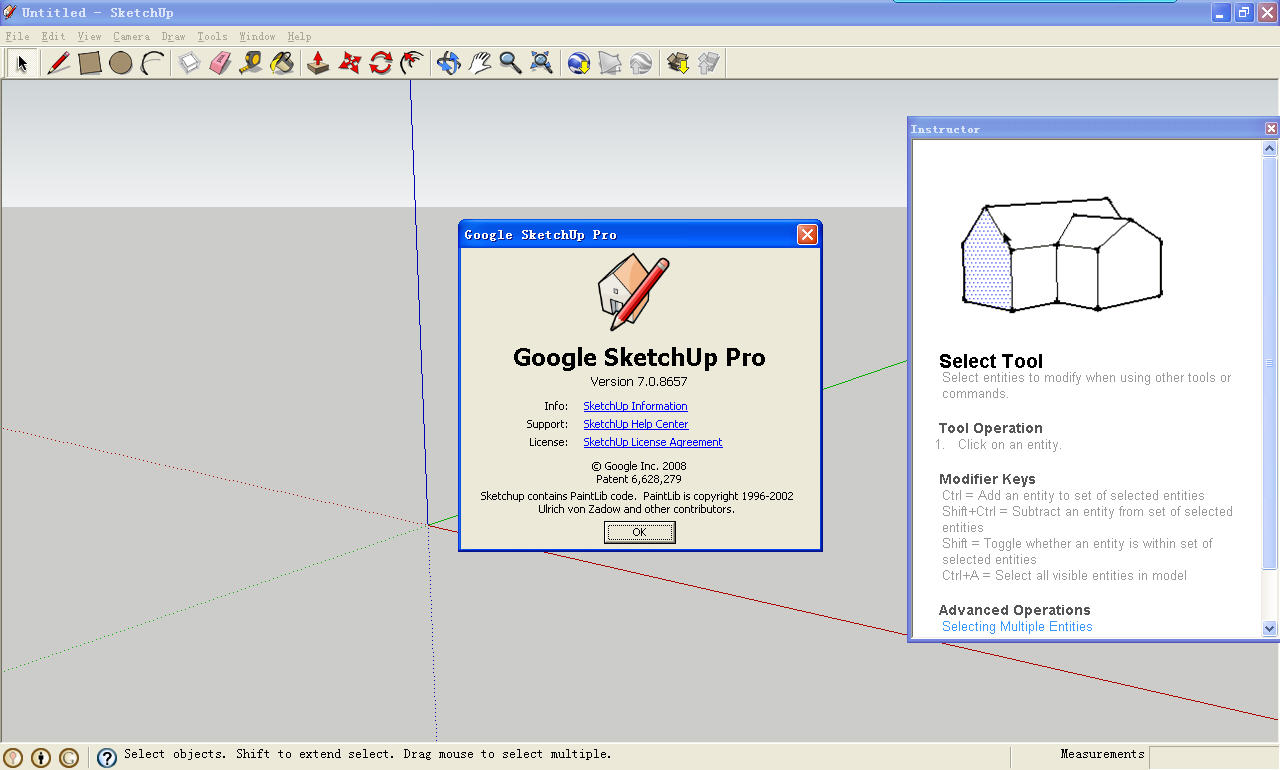Open the Draw menu
Screen dimensions: 1280x770
coord(173,37)
